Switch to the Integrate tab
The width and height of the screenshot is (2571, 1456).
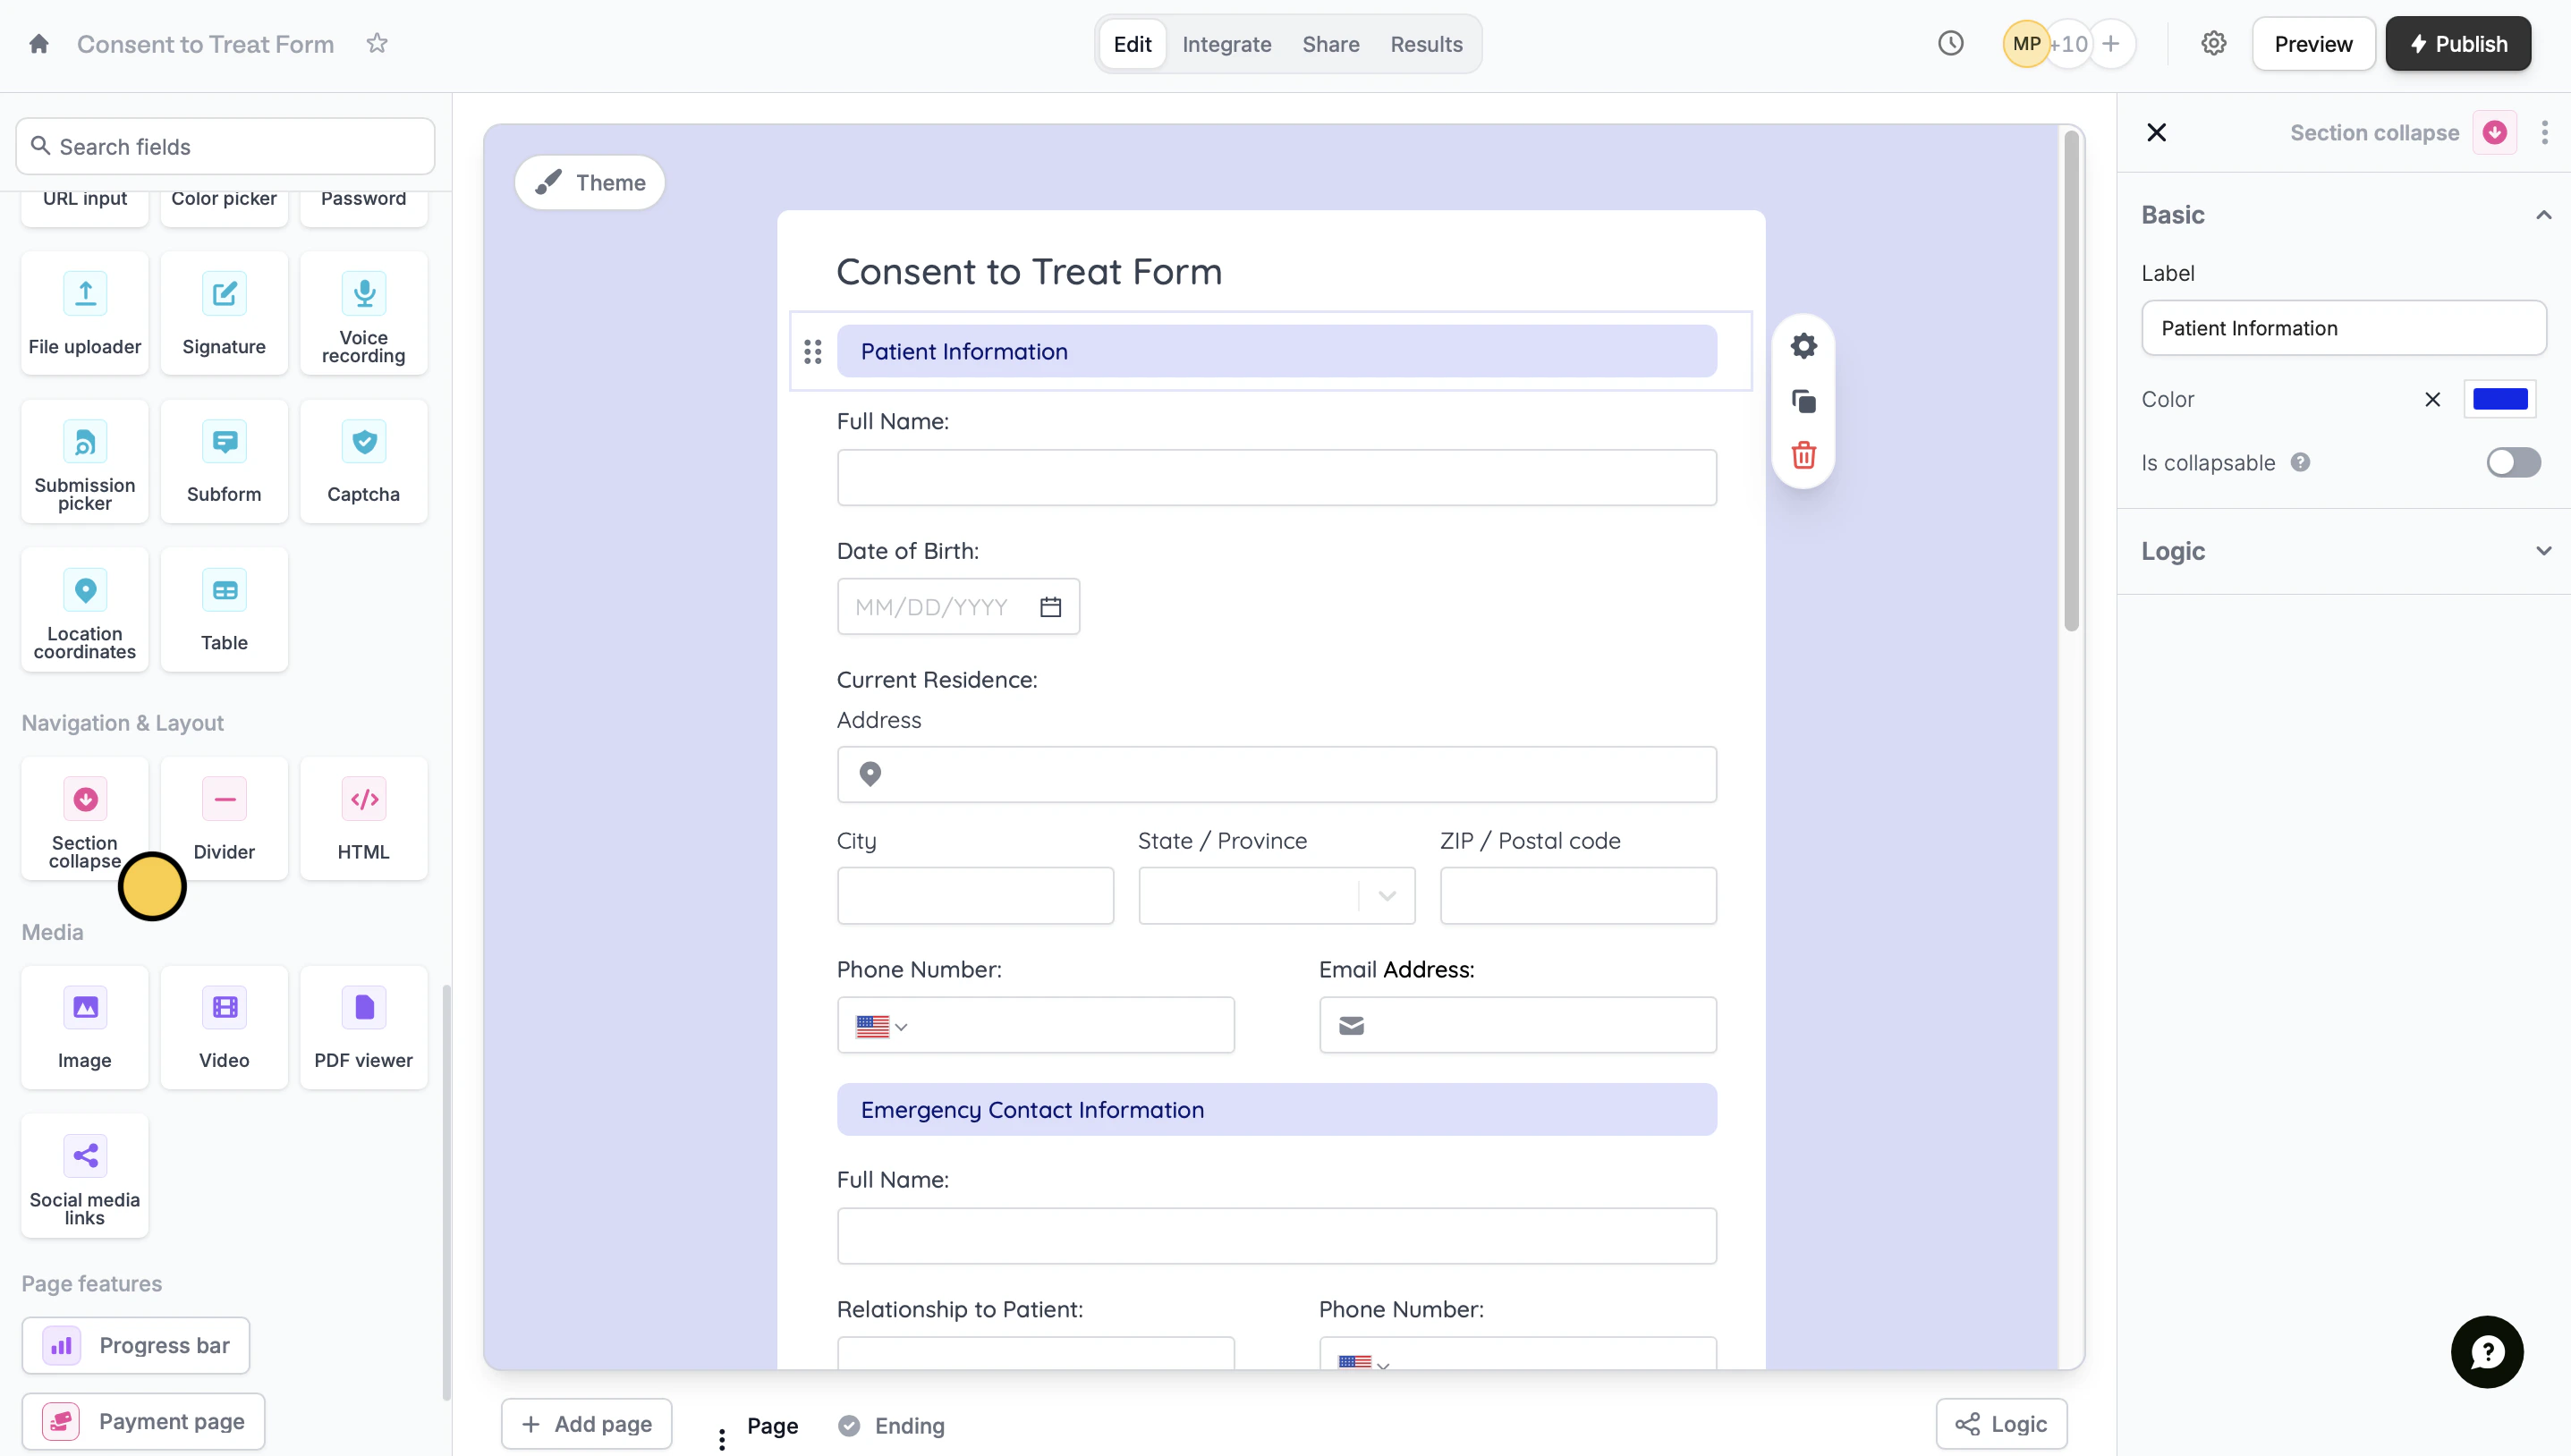1226,44
